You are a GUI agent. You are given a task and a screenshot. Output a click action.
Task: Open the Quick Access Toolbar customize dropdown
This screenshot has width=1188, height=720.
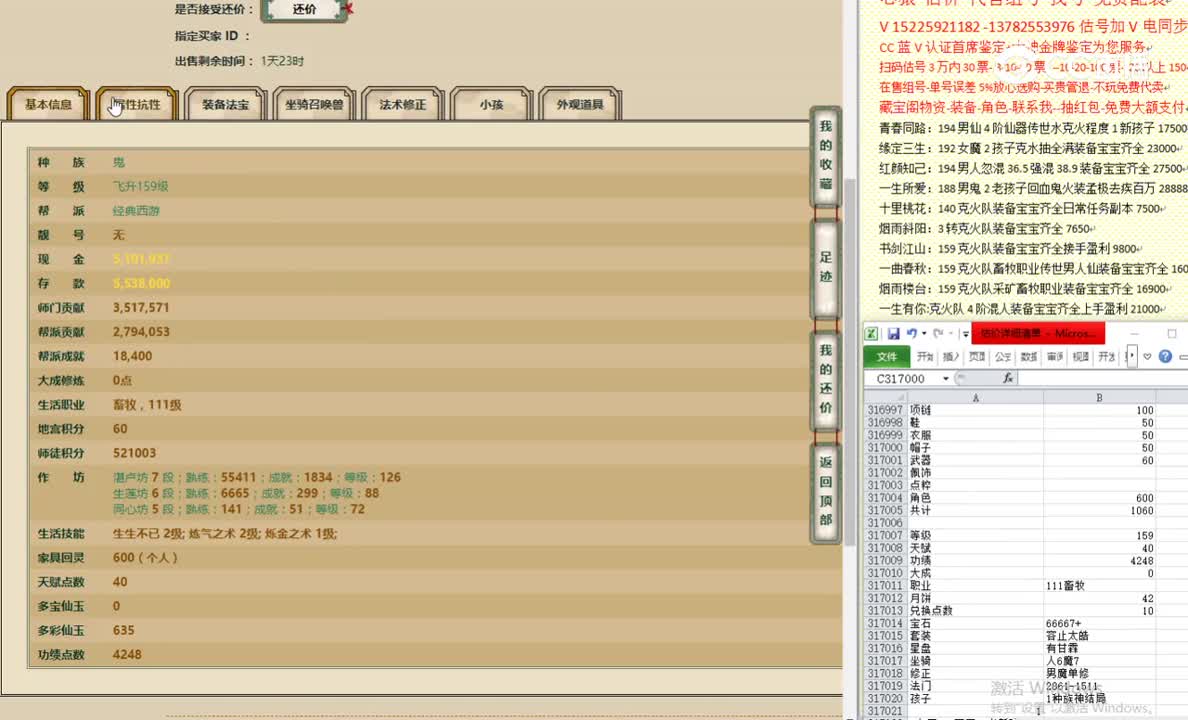966,332
